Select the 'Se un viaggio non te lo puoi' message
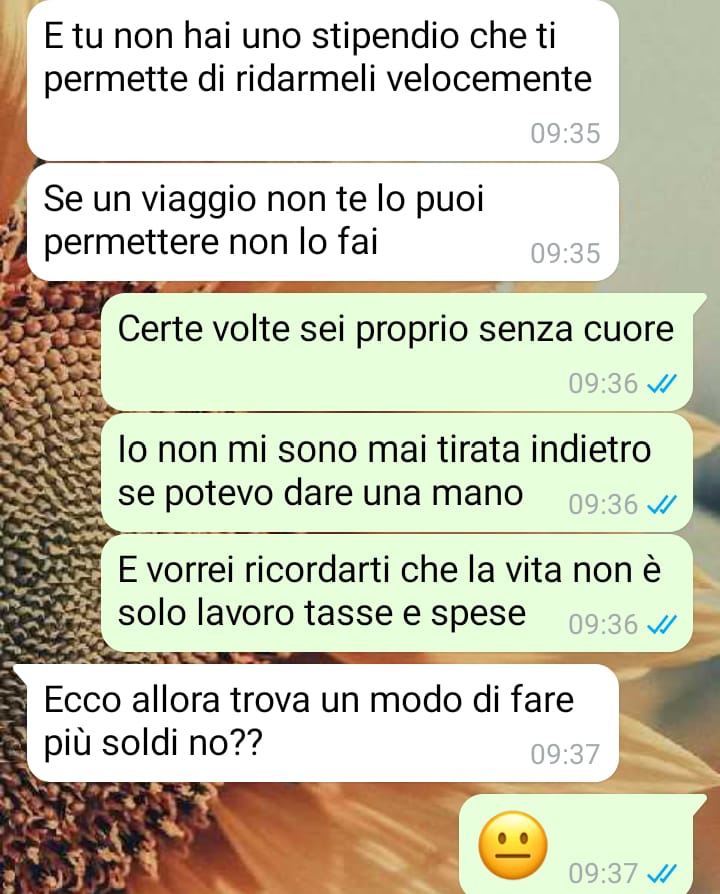720x894 pixels. pyautogui.click(x=323, y=222)
